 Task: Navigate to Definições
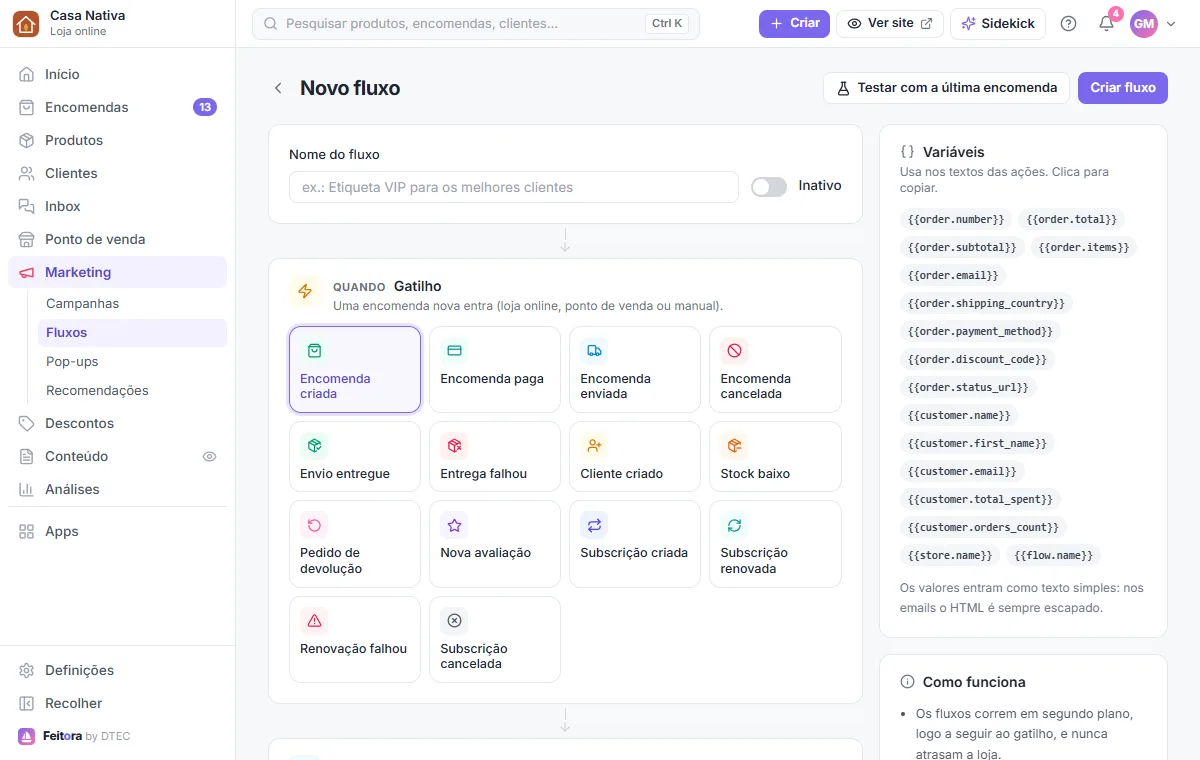[118, 670]
